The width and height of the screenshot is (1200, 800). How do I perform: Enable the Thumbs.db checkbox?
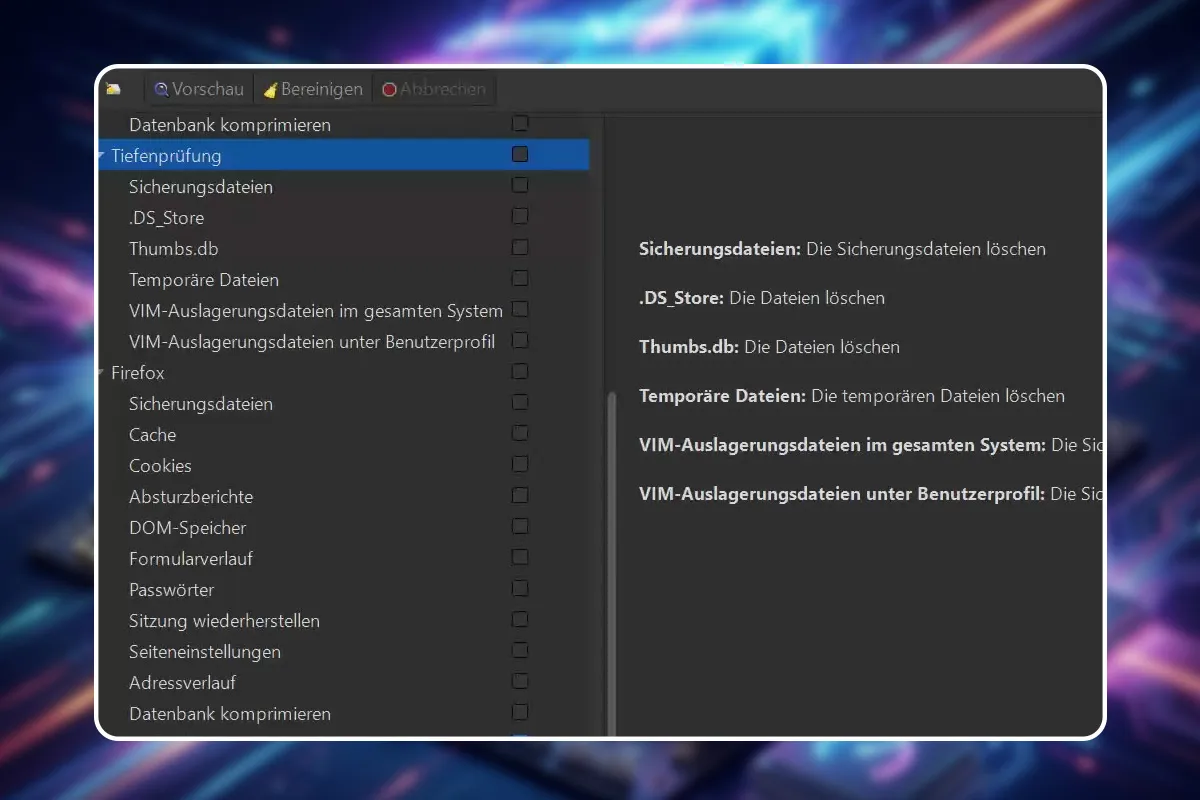pos(519,247)
